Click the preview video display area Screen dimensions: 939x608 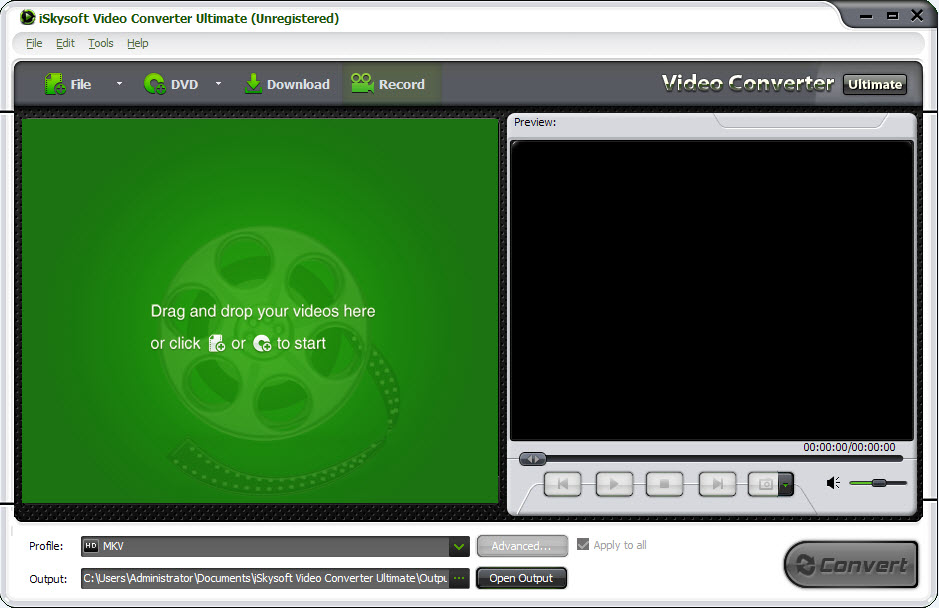click(711, 291)
